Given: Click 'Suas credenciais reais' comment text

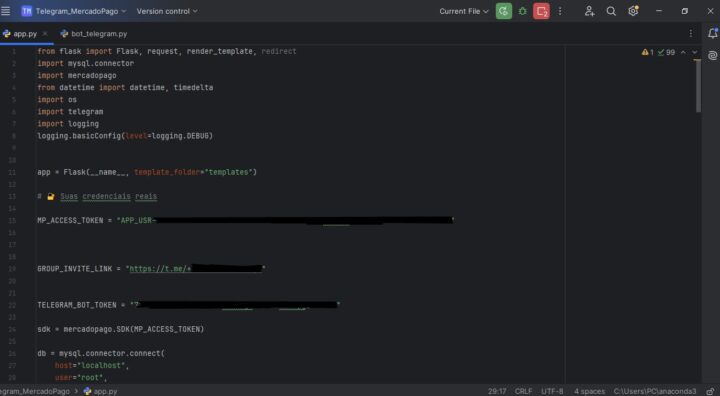Looking at the screenshot, I should pyautogui.click(x=108, y=196).
